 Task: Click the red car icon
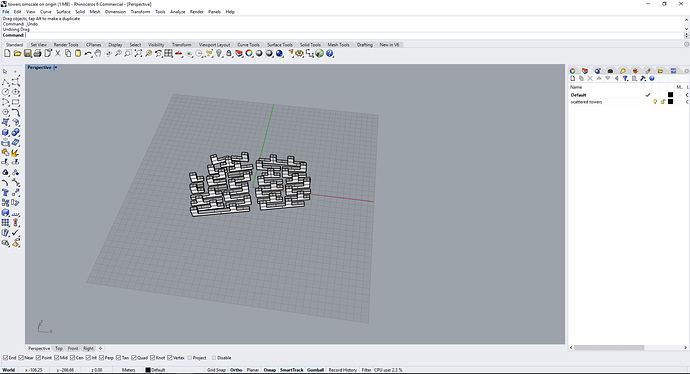coord(178,53)
